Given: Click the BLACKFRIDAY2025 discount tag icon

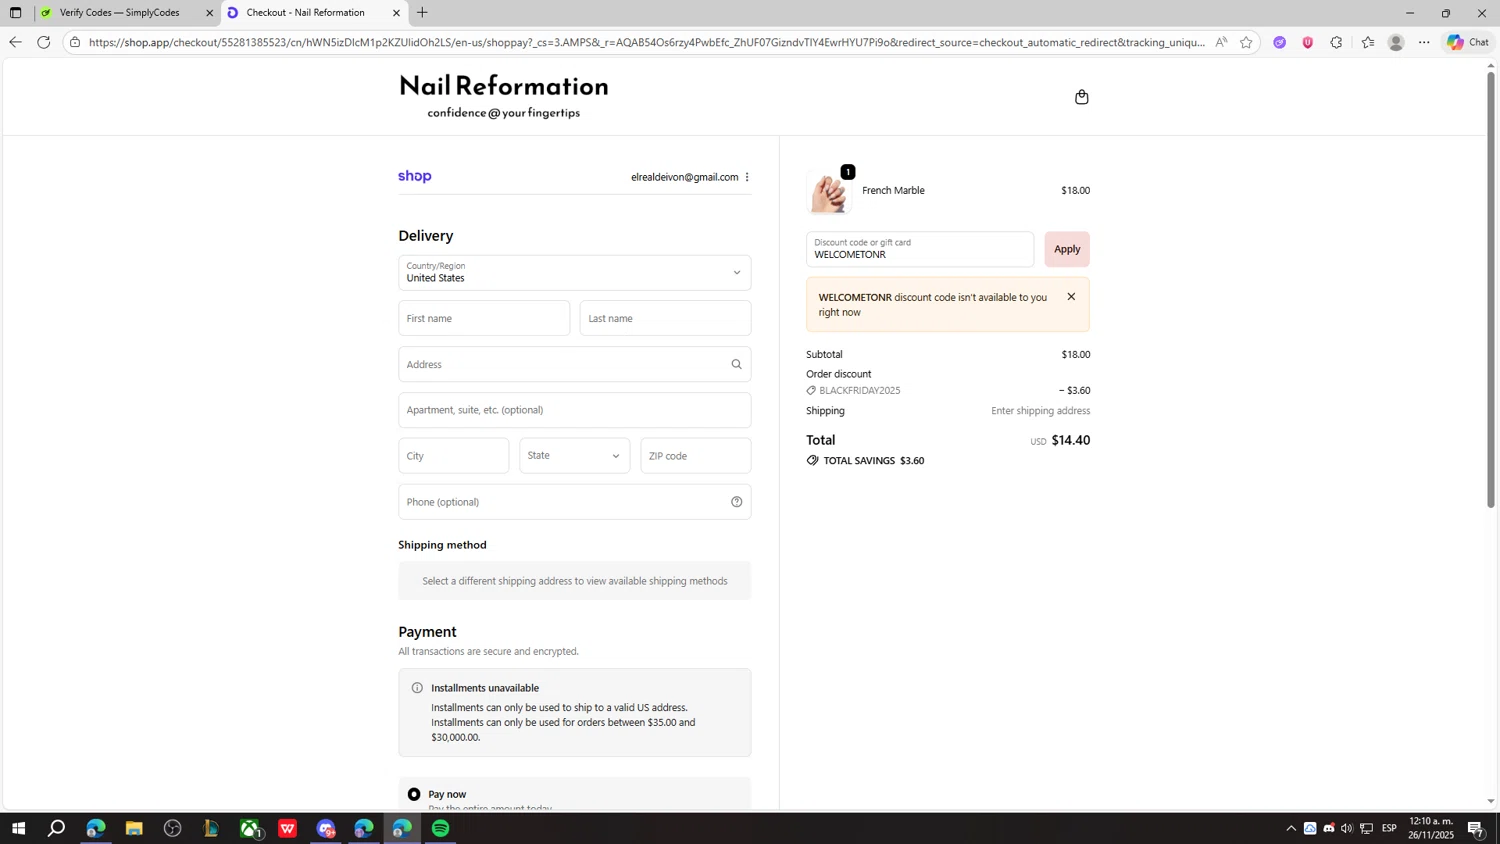Looking at the screenshot, I should [x=811, y=391].
